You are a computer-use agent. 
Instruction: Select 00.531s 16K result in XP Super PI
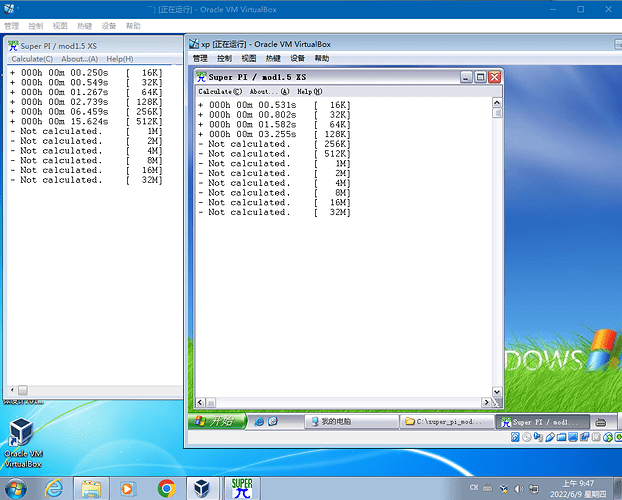275,105
